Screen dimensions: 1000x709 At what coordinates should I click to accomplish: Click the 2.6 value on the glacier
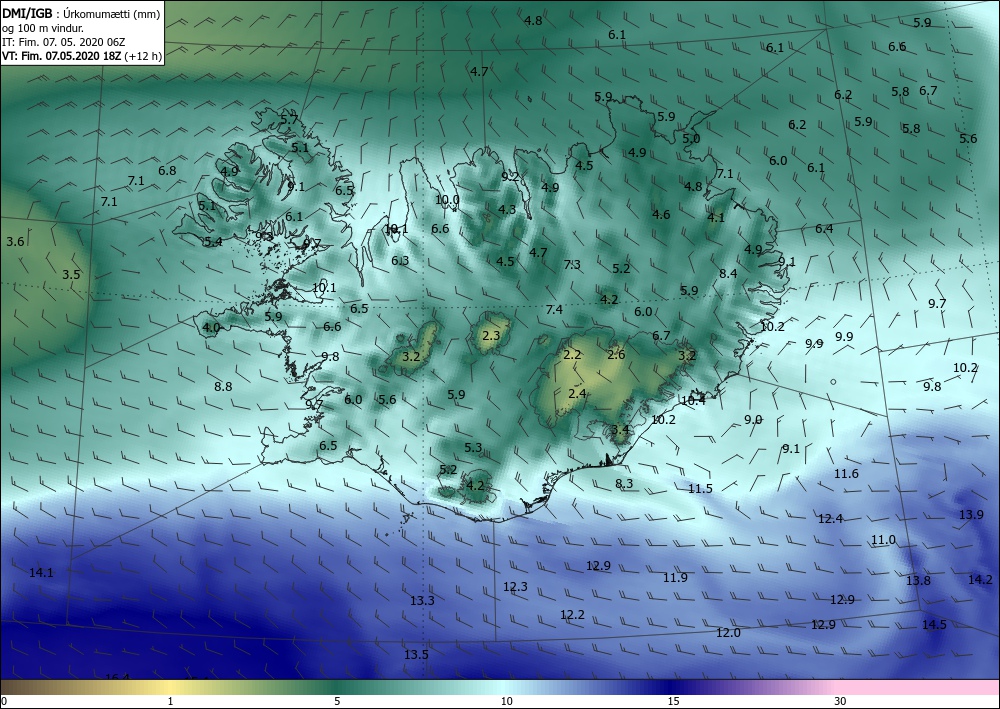pyautogui.click(x=616, y=355)
